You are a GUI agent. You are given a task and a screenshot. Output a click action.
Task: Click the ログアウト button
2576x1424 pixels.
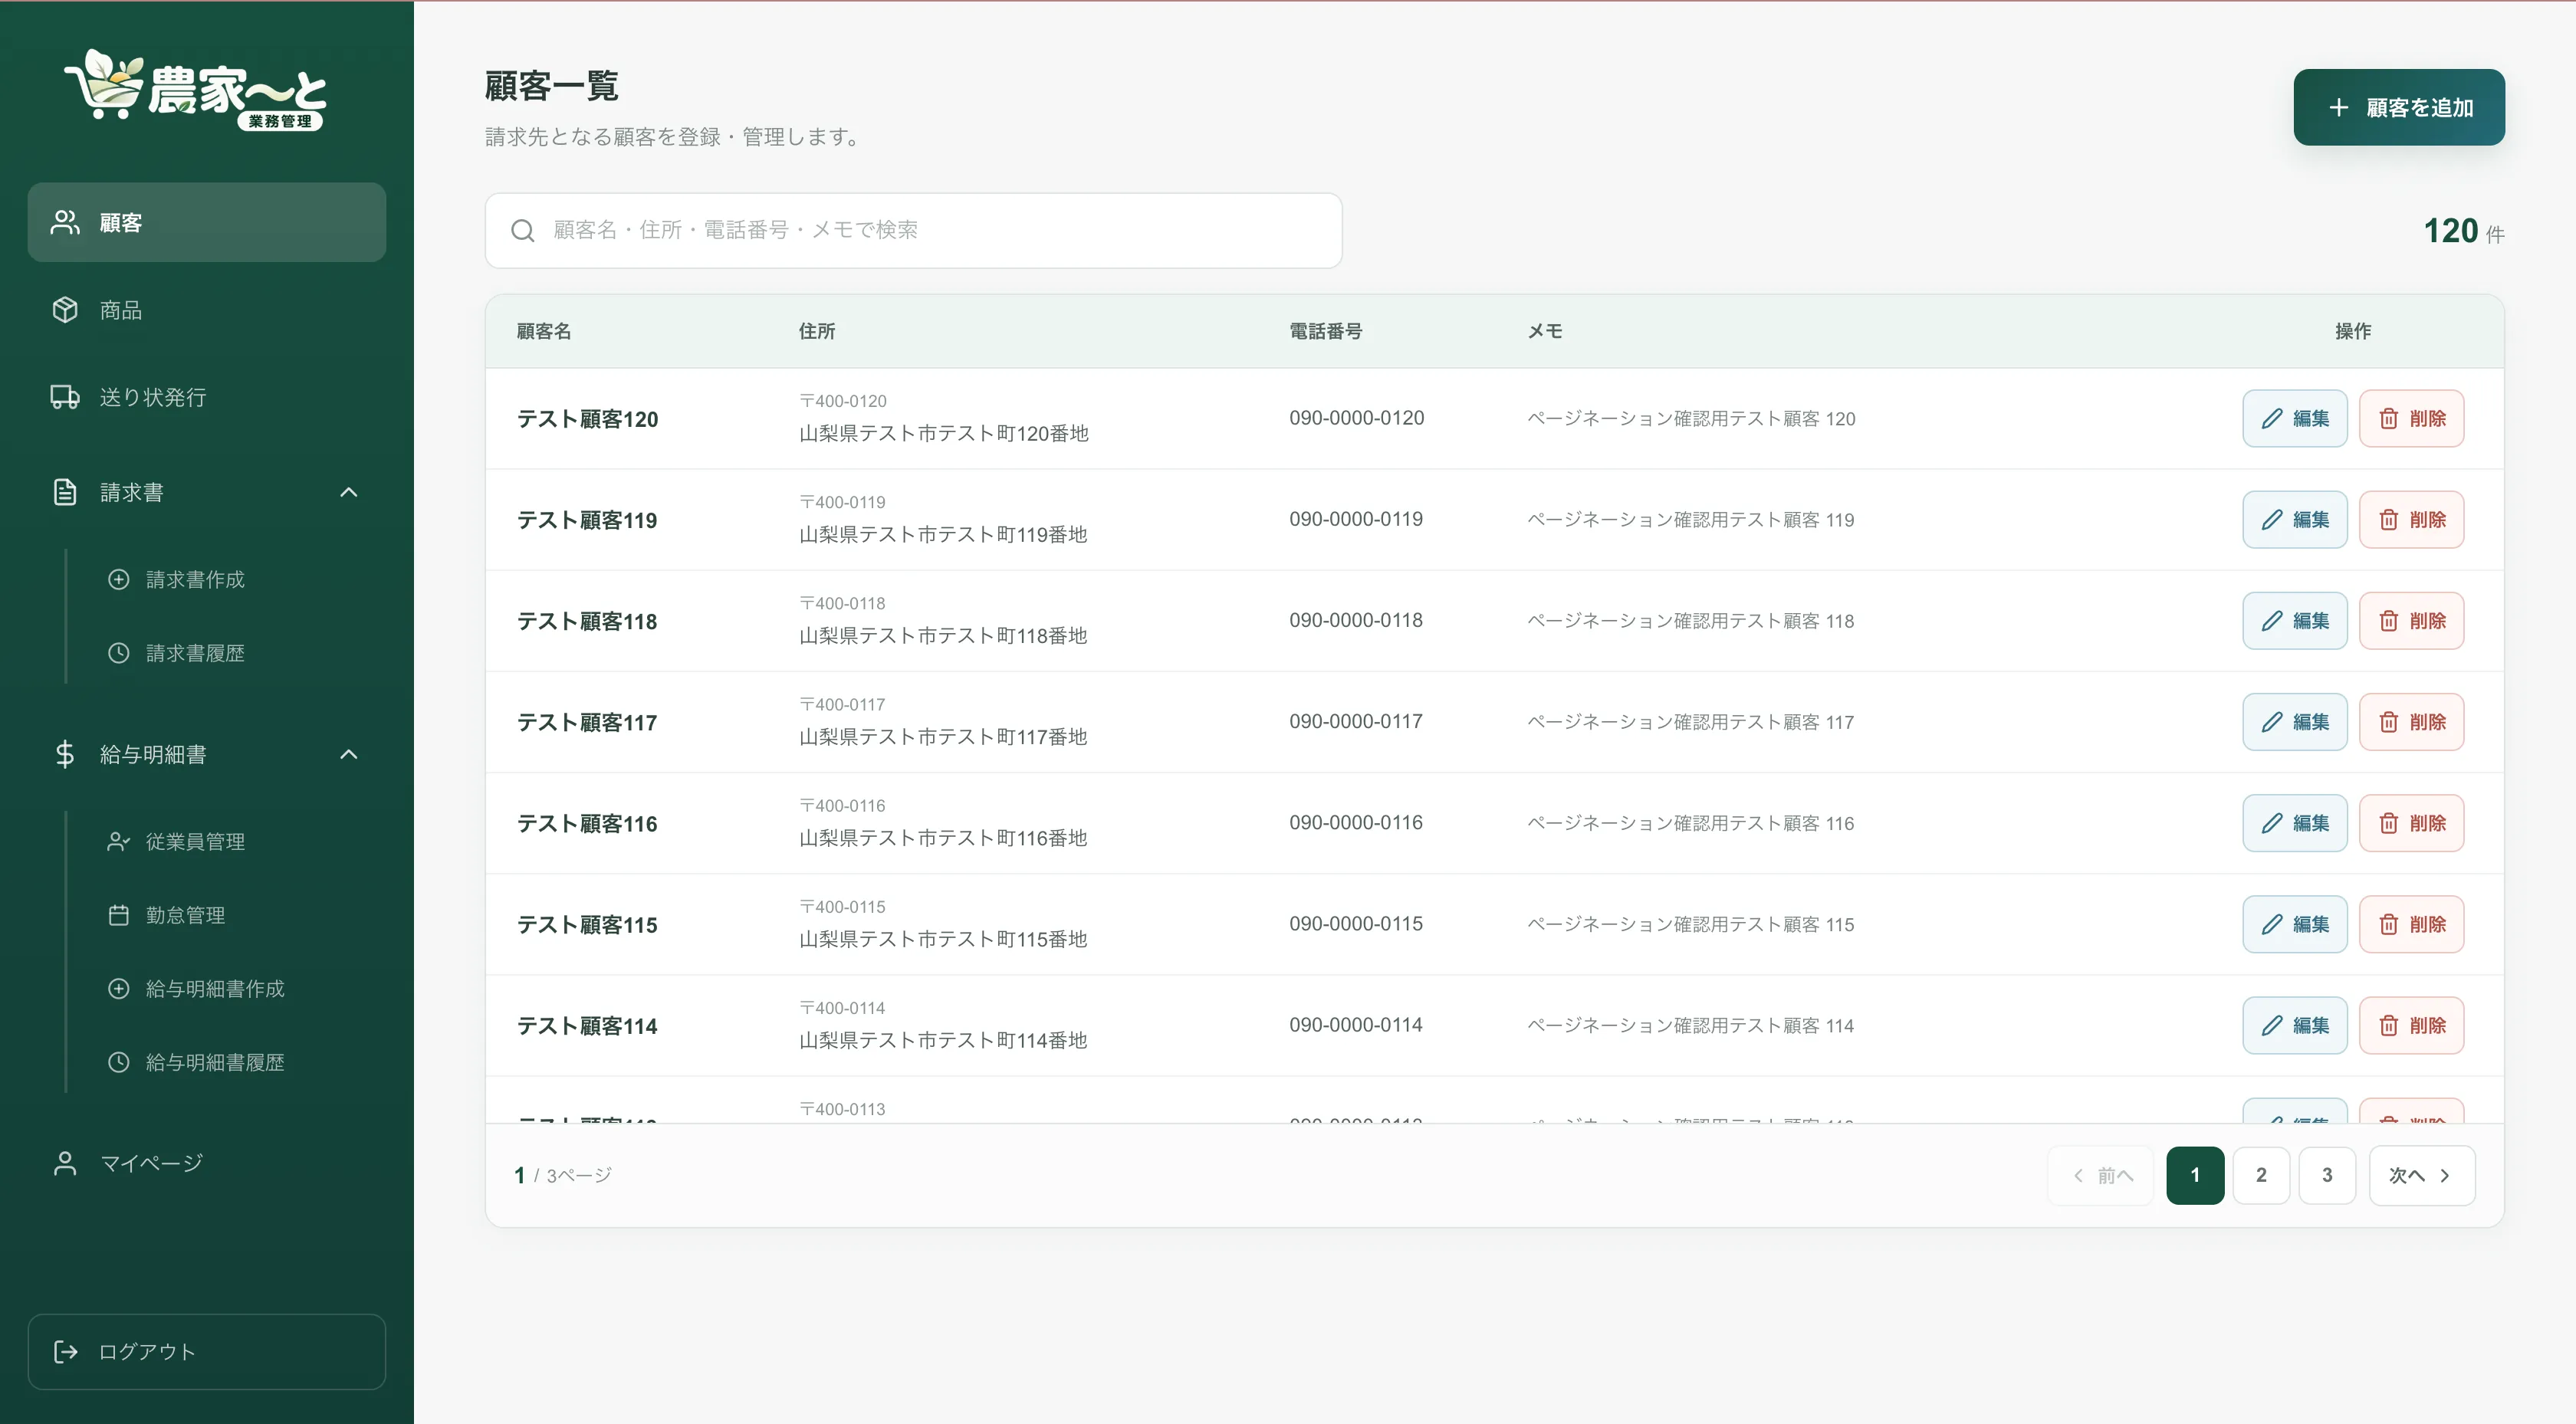[x=206, y=1352]
